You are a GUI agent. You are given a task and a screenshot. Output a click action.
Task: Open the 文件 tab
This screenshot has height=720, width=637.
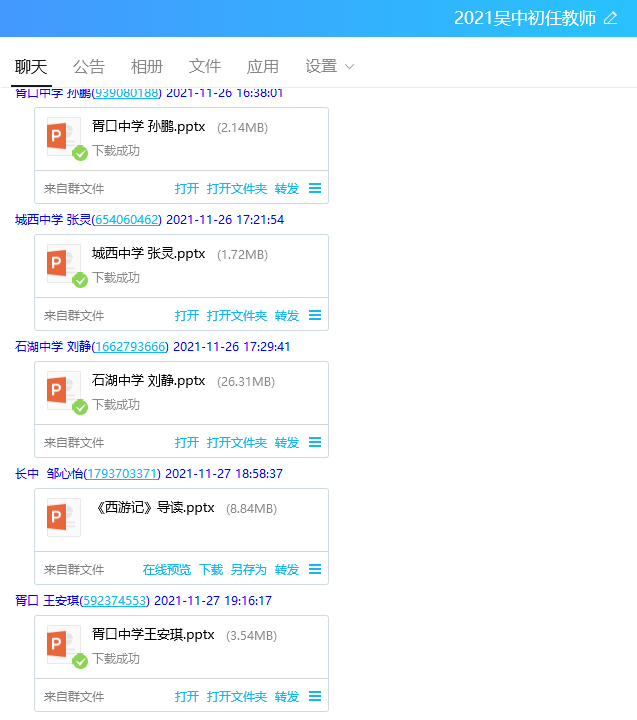(204, 67)
